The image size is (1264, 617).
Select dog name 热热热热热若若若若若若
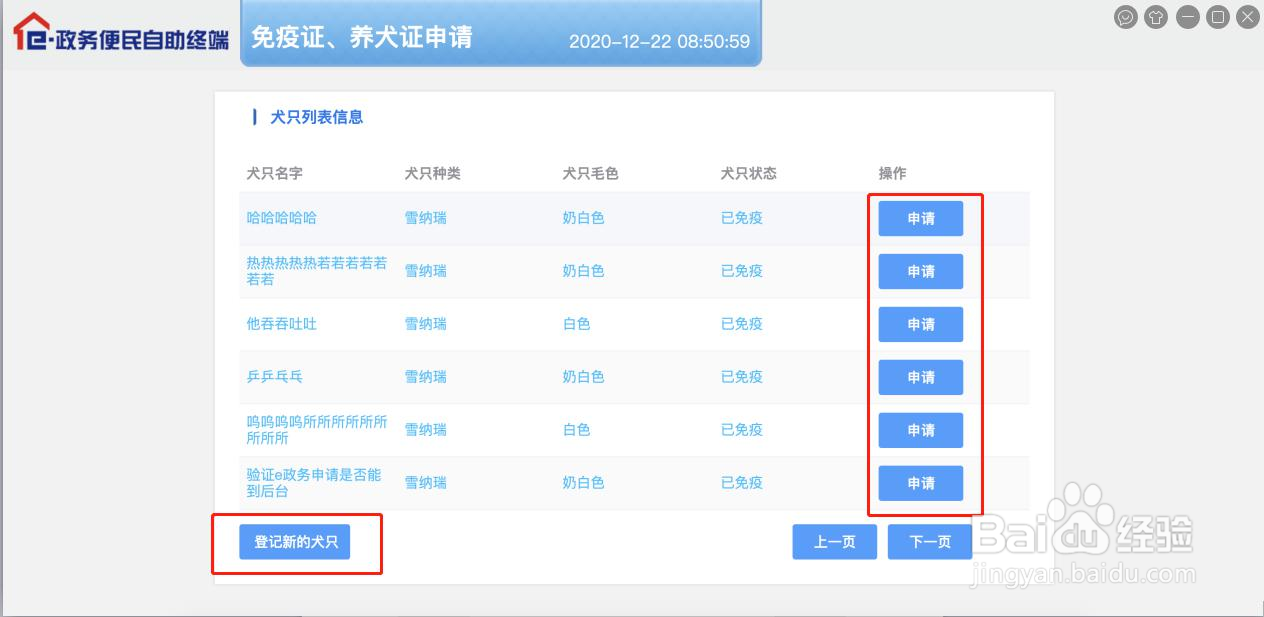tap(317, 271)
